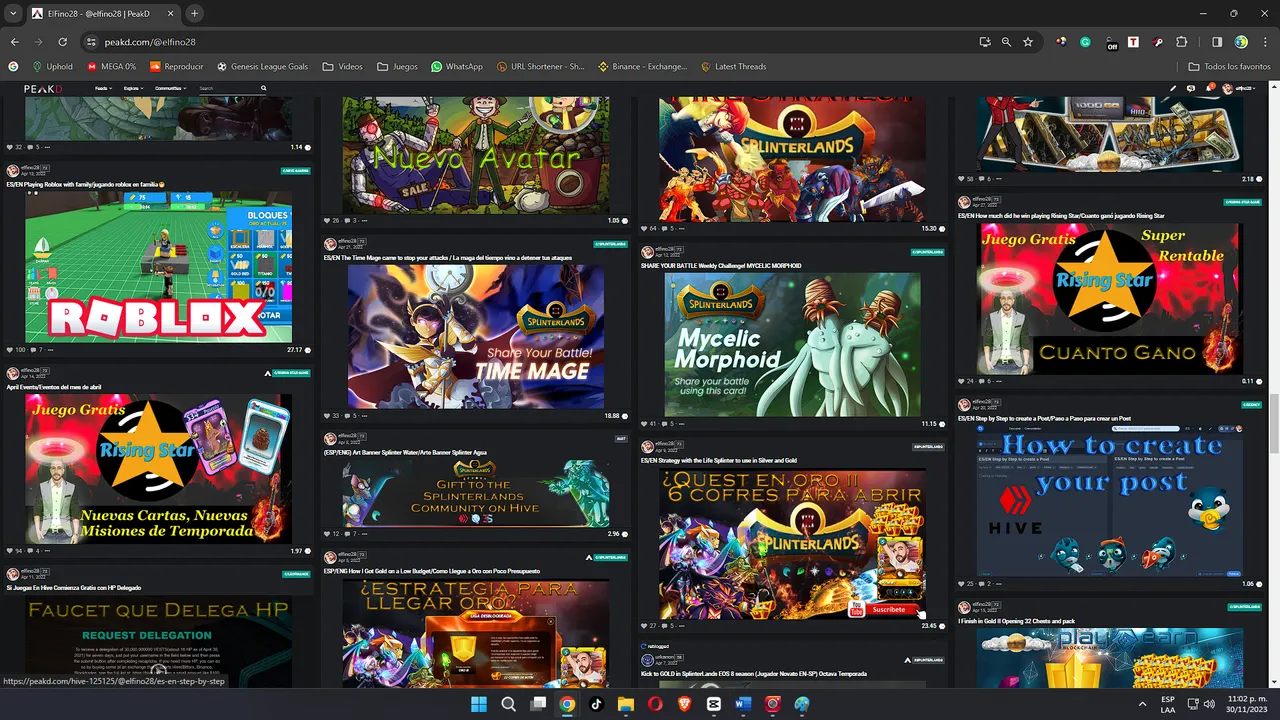
Task: Open the WhatsApp bookmark
Action: click(x=456, y=67)
